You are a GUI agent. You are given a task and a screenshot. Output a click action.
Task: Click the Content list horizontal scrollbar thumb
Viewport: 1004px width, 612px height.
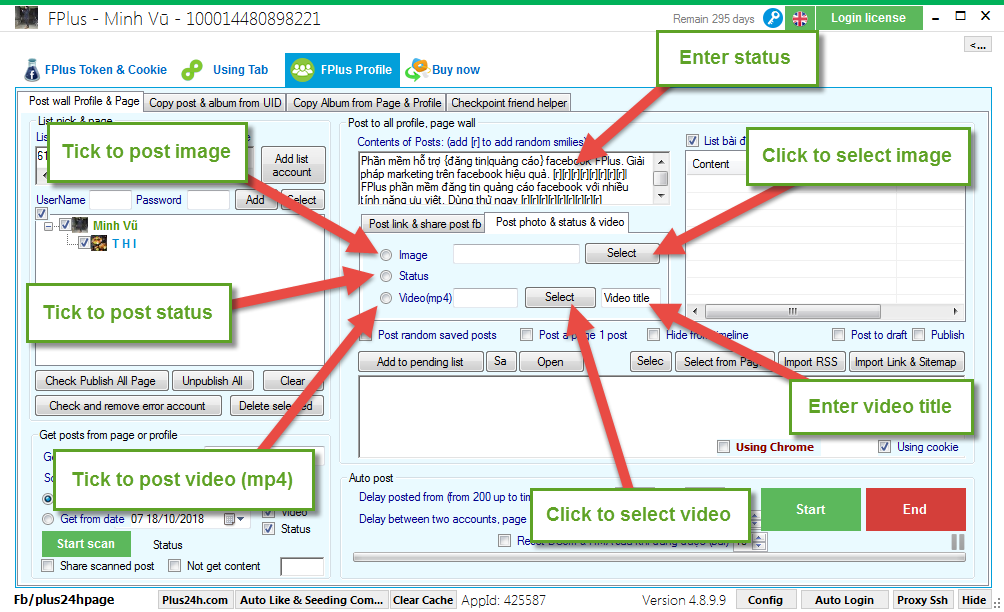793,311
